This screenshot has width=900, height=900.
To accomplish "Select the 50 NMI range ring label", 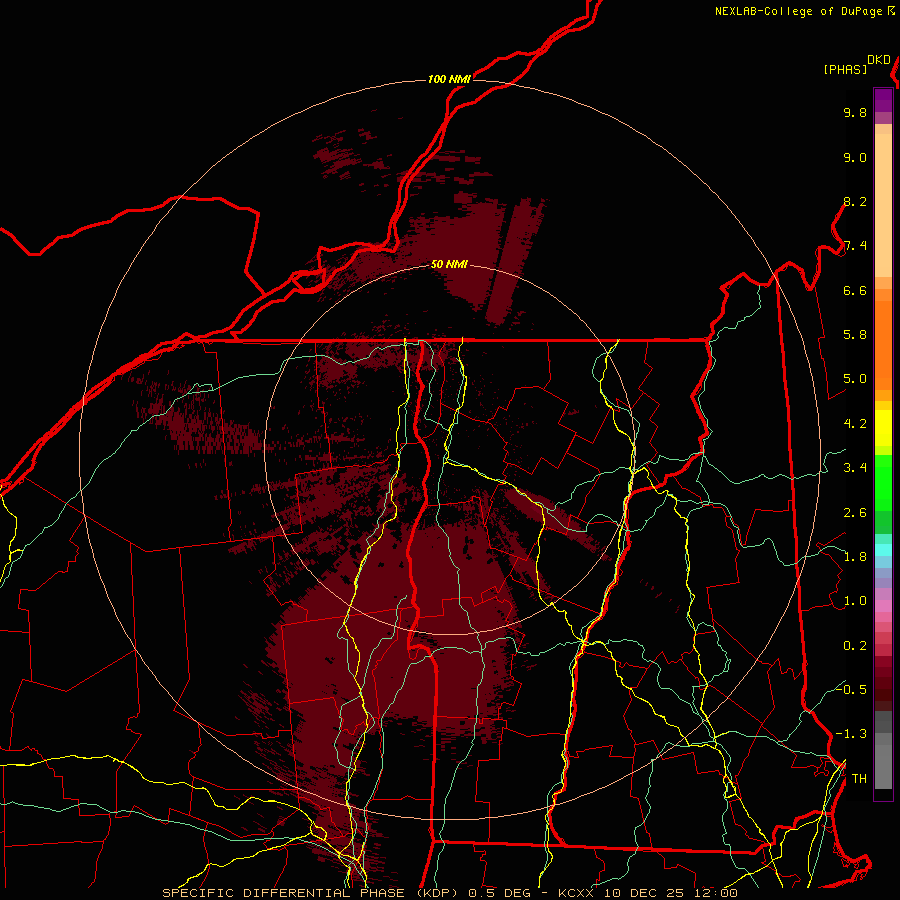I will point(449,264).
